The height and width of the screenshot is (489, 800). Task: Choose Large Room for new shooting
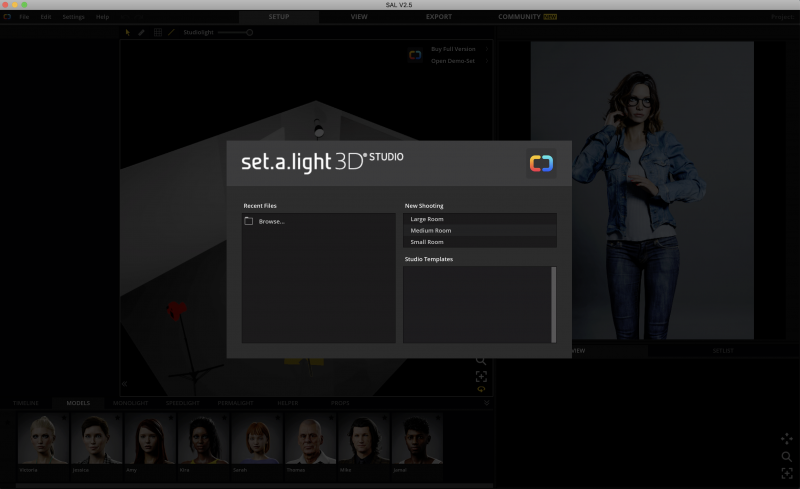[x=480, y=219]
